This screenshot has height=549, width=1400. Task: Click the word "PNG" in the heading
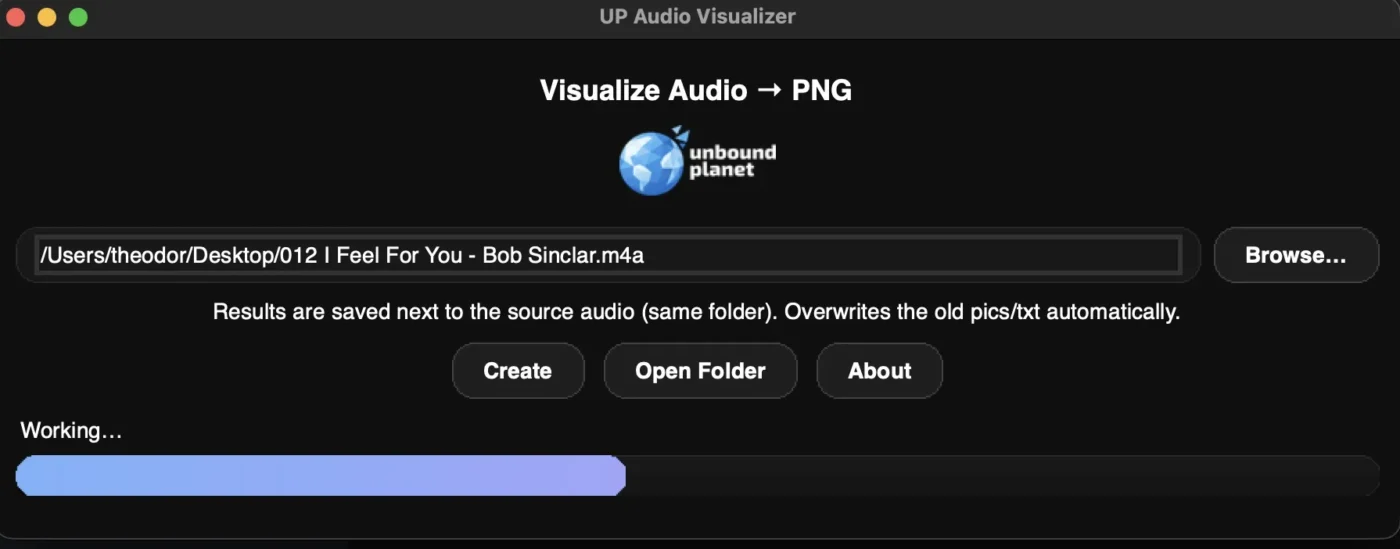click(821, 90)
